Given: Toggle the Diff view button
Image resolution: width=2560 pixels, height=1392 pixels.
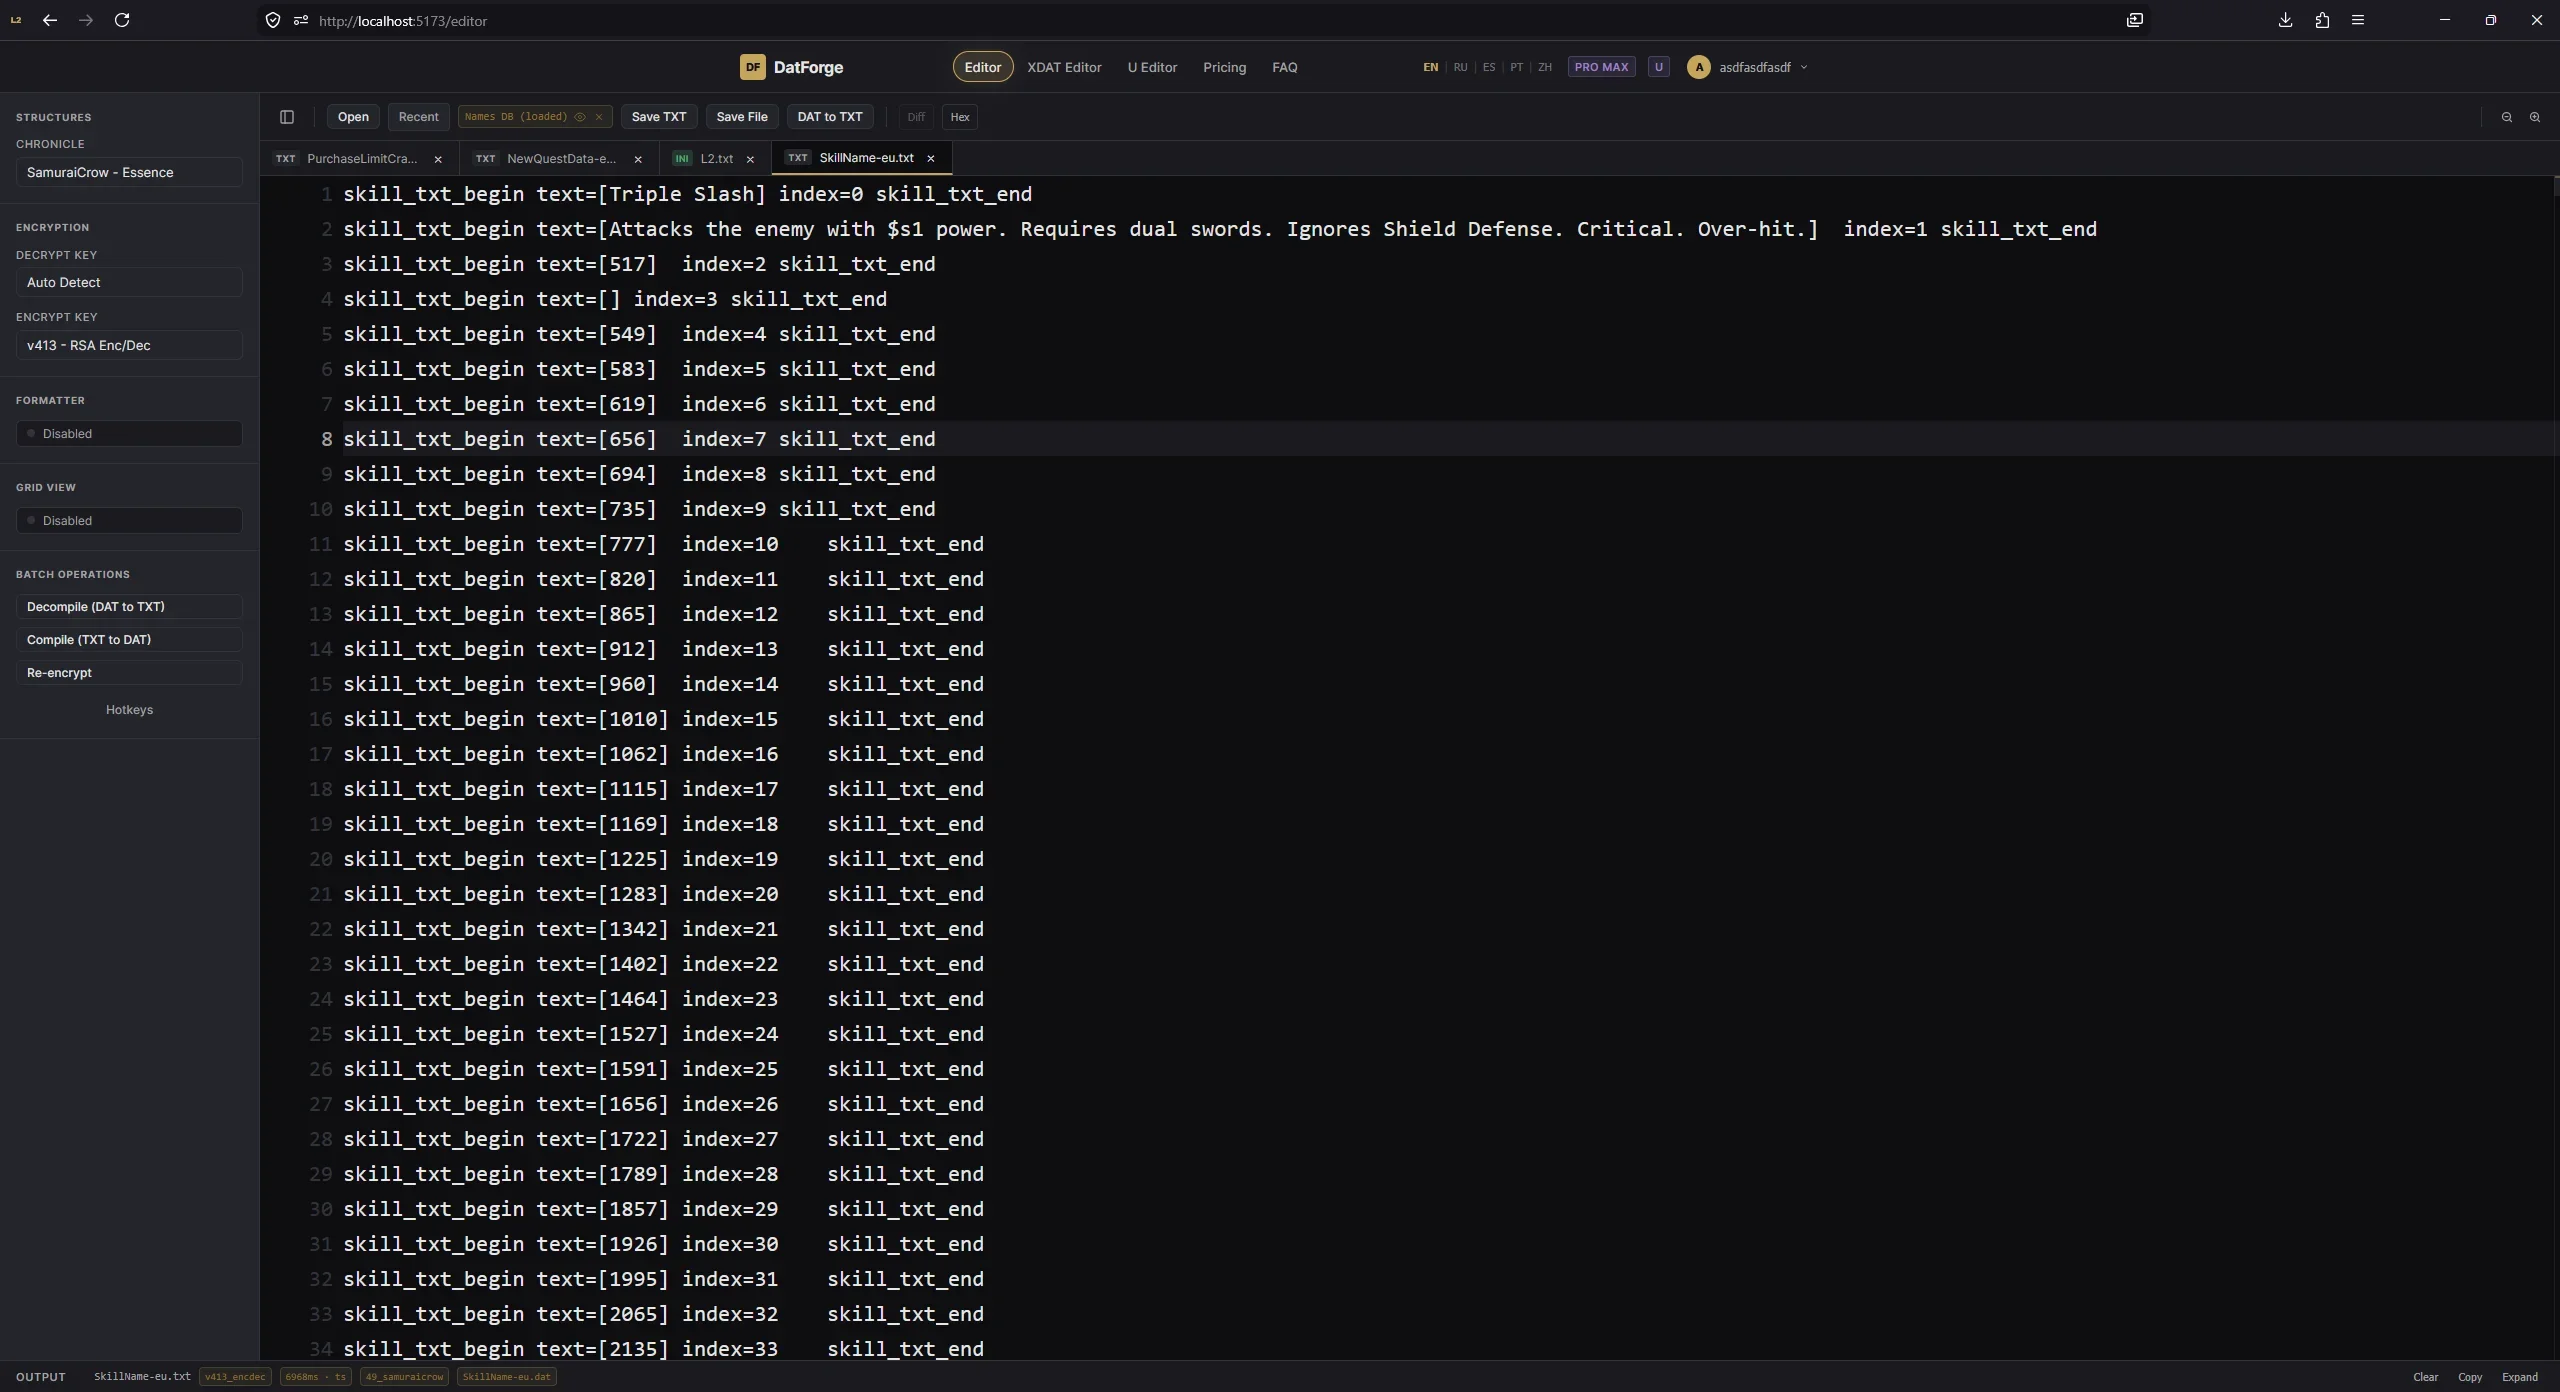Looking at the screenshot, I should (916, 117).
